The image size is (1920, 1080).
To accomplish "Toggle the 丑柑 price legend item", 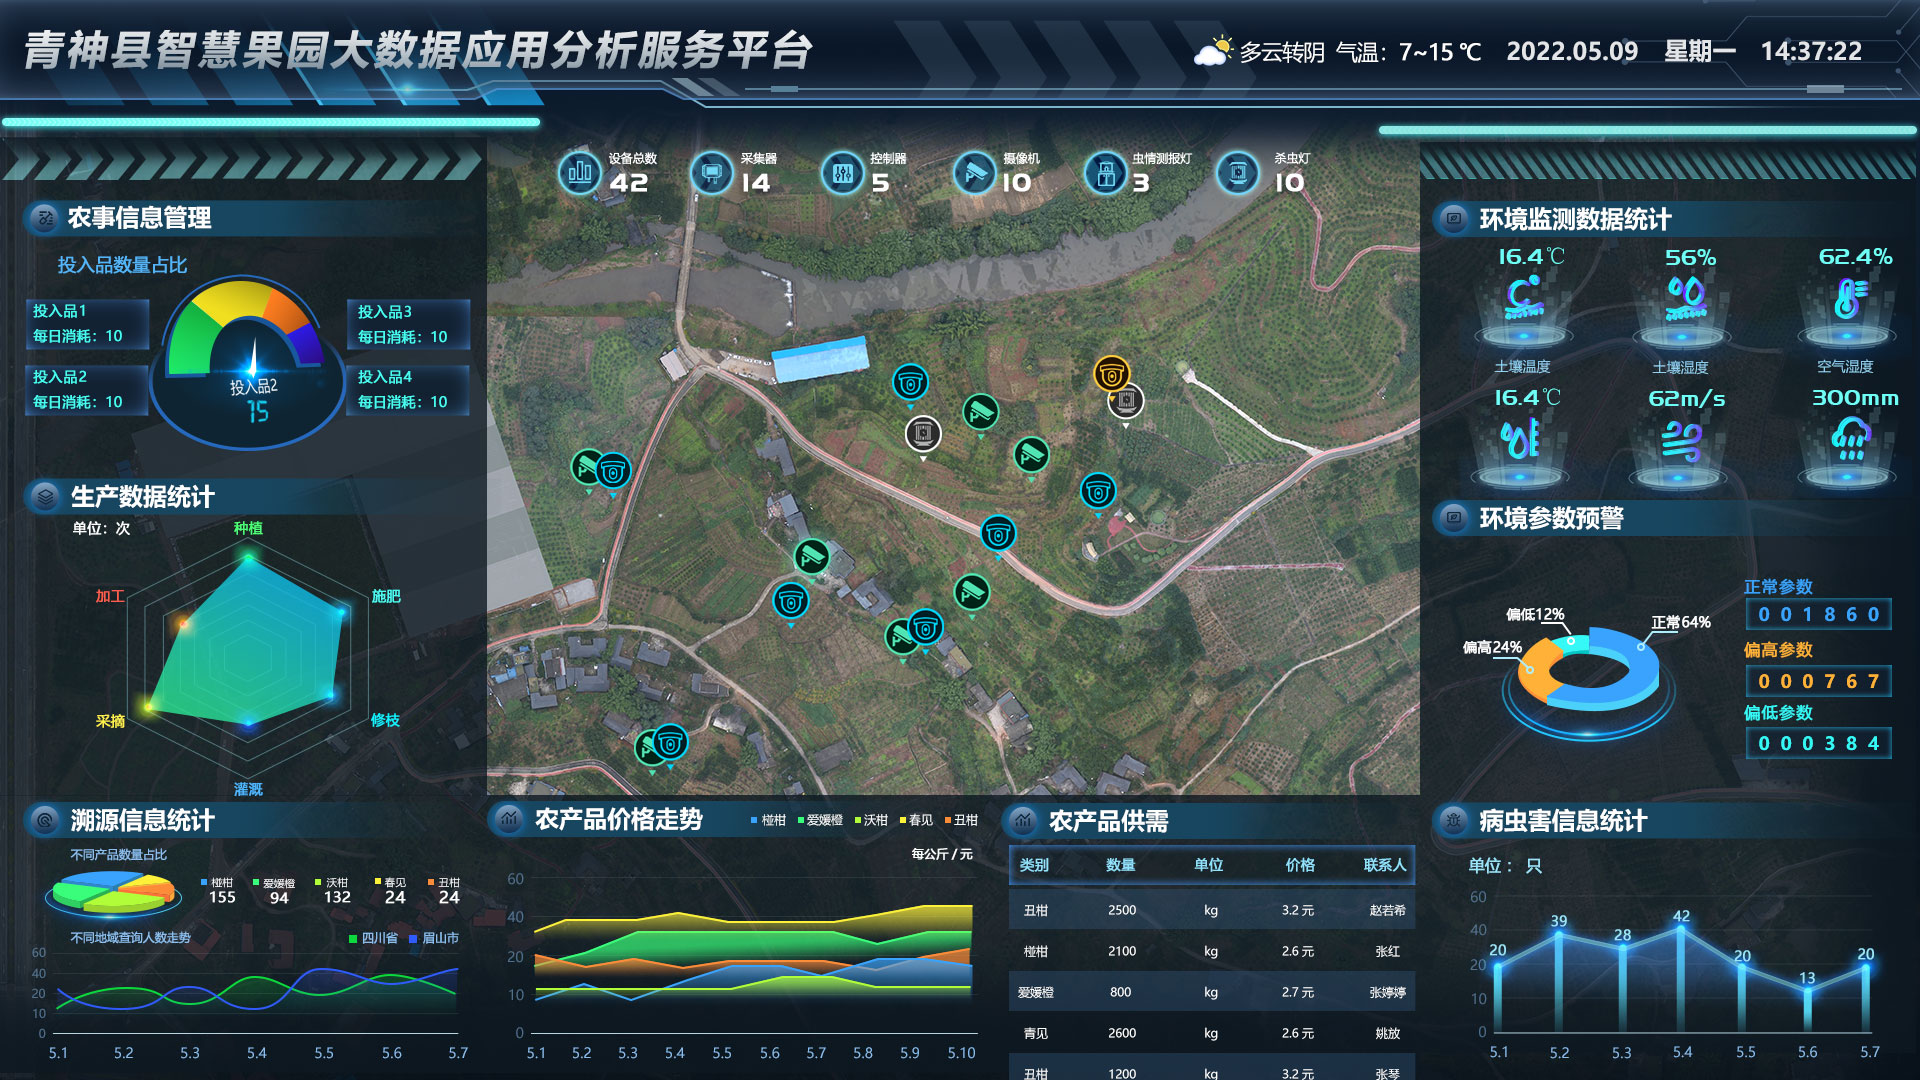I will coord(961,820).
